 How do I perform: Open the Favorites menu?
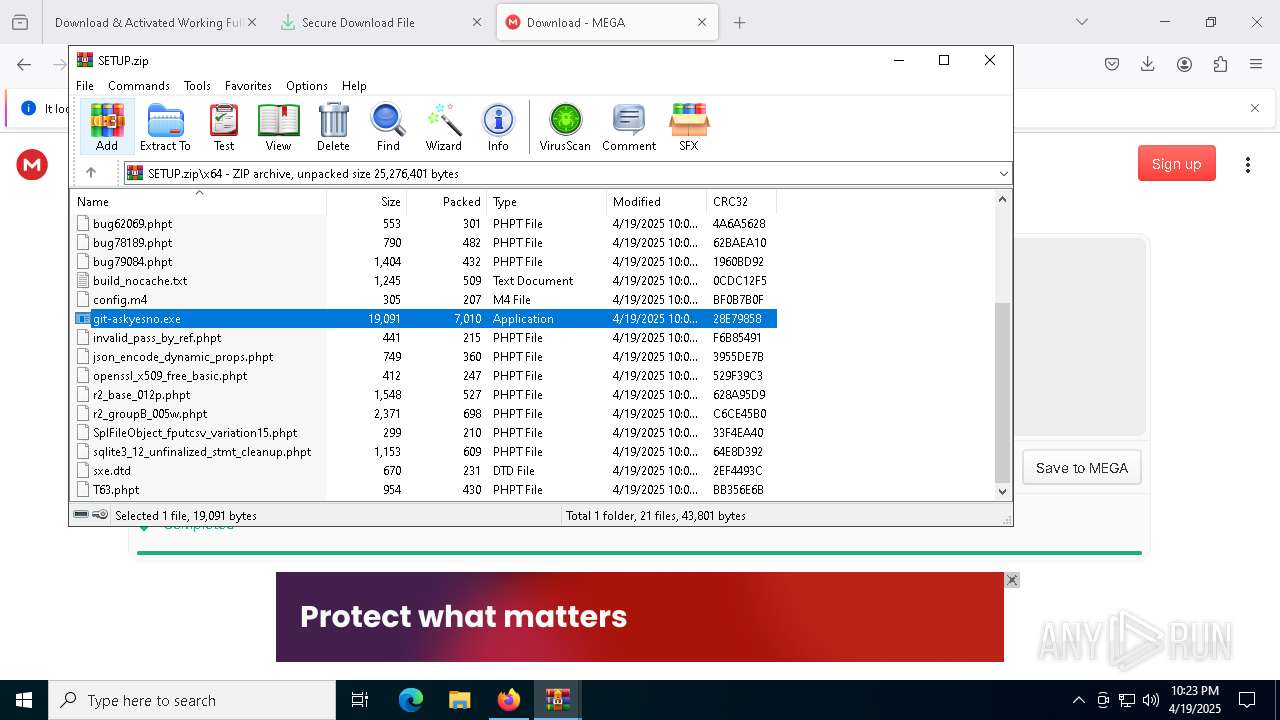248,86
